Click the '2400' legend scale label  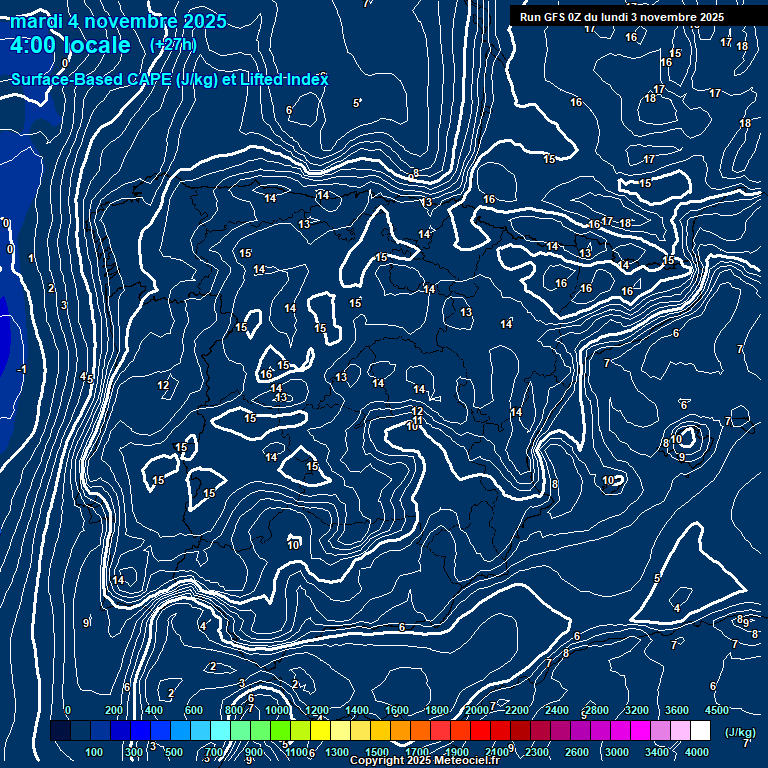tap(557, 710)
